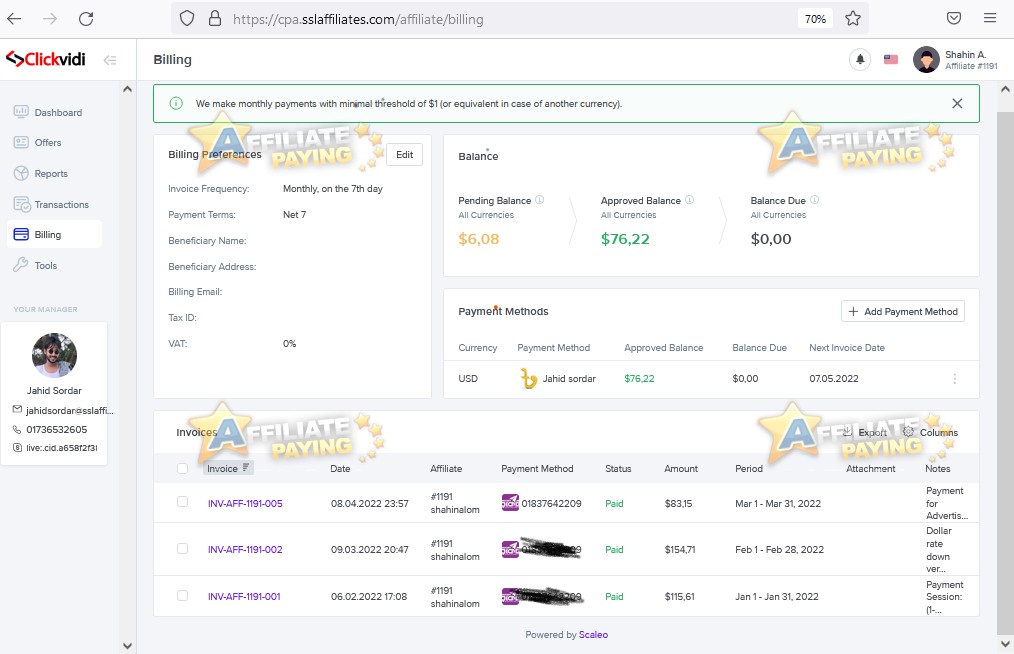The height and width of the screenshot is (654, 1014).
Task: Click the $83,15 amount cell
Action: 678,503
